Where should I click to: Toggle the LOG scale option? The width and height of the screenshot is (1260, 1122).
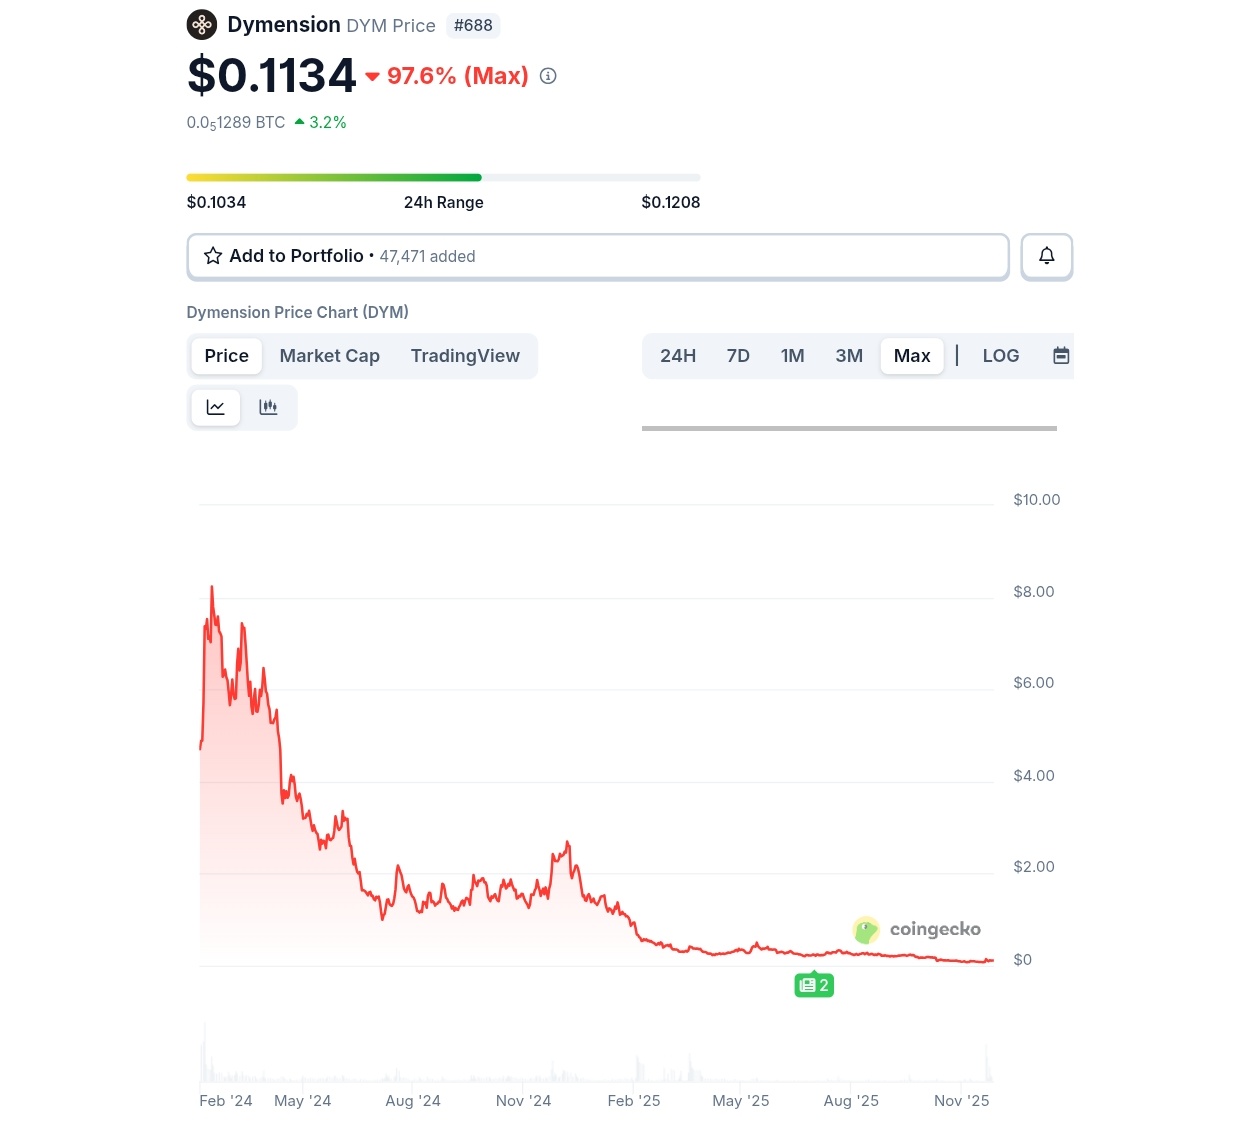coord(1001,356)
